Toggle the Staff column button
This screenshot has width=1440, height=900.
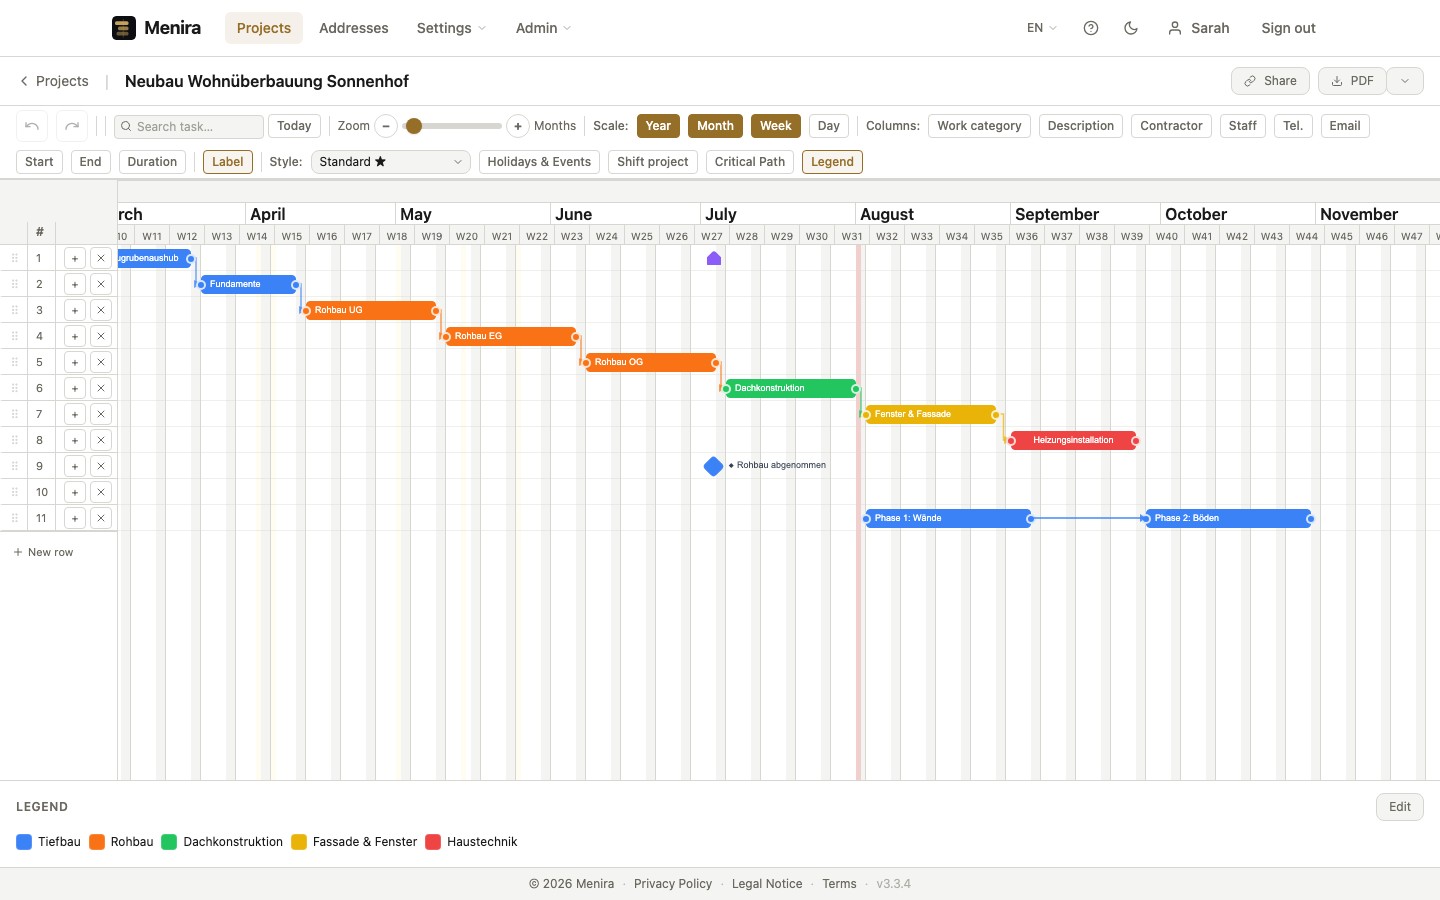pos(1243,126)
